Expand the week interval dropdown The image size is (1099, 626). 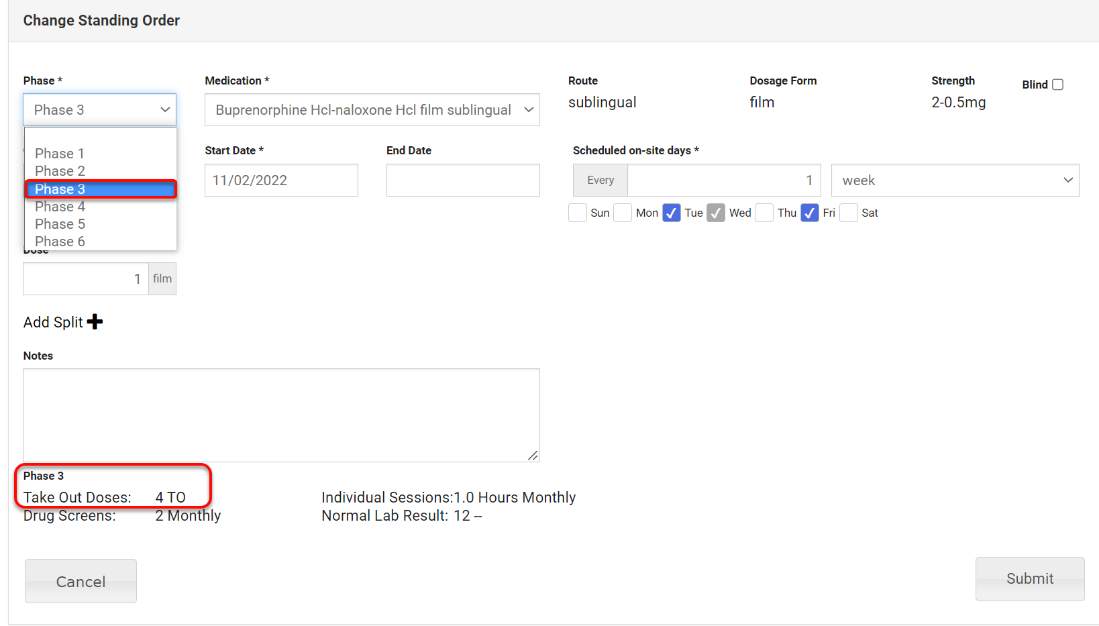click(x=955, y=181)
